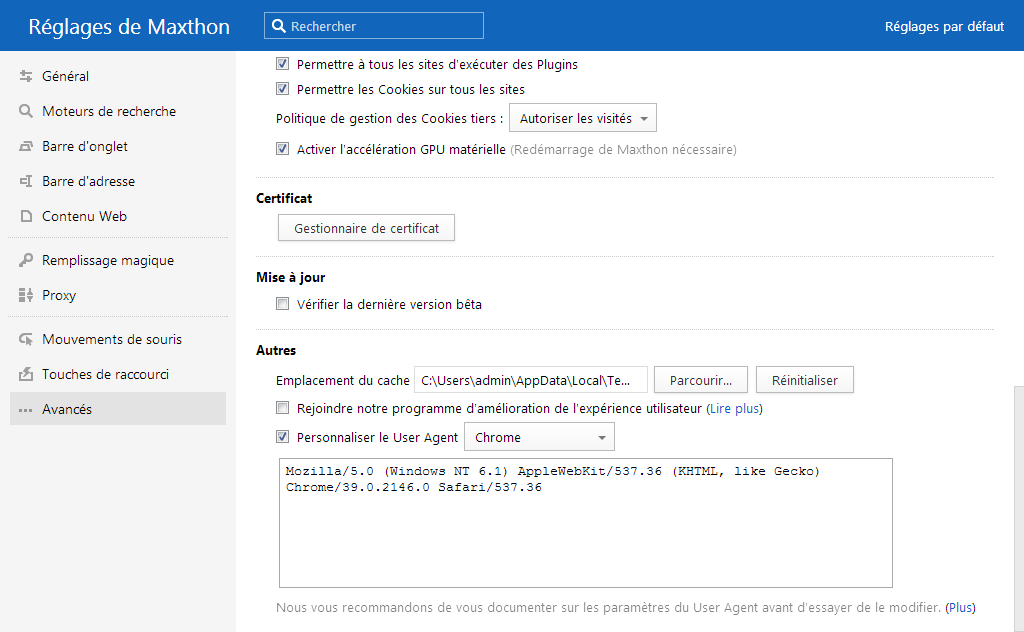This screenshot has width=1024, height=632.
Task: Click the Certificat section heading
Action: click(284, 198)
